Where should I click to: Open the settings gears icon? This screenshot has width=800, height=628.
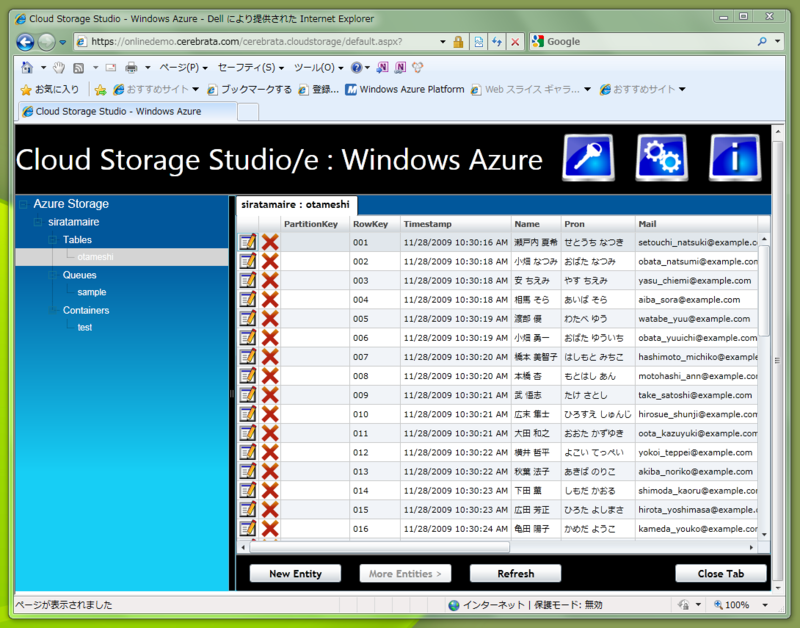click(662, 157)
